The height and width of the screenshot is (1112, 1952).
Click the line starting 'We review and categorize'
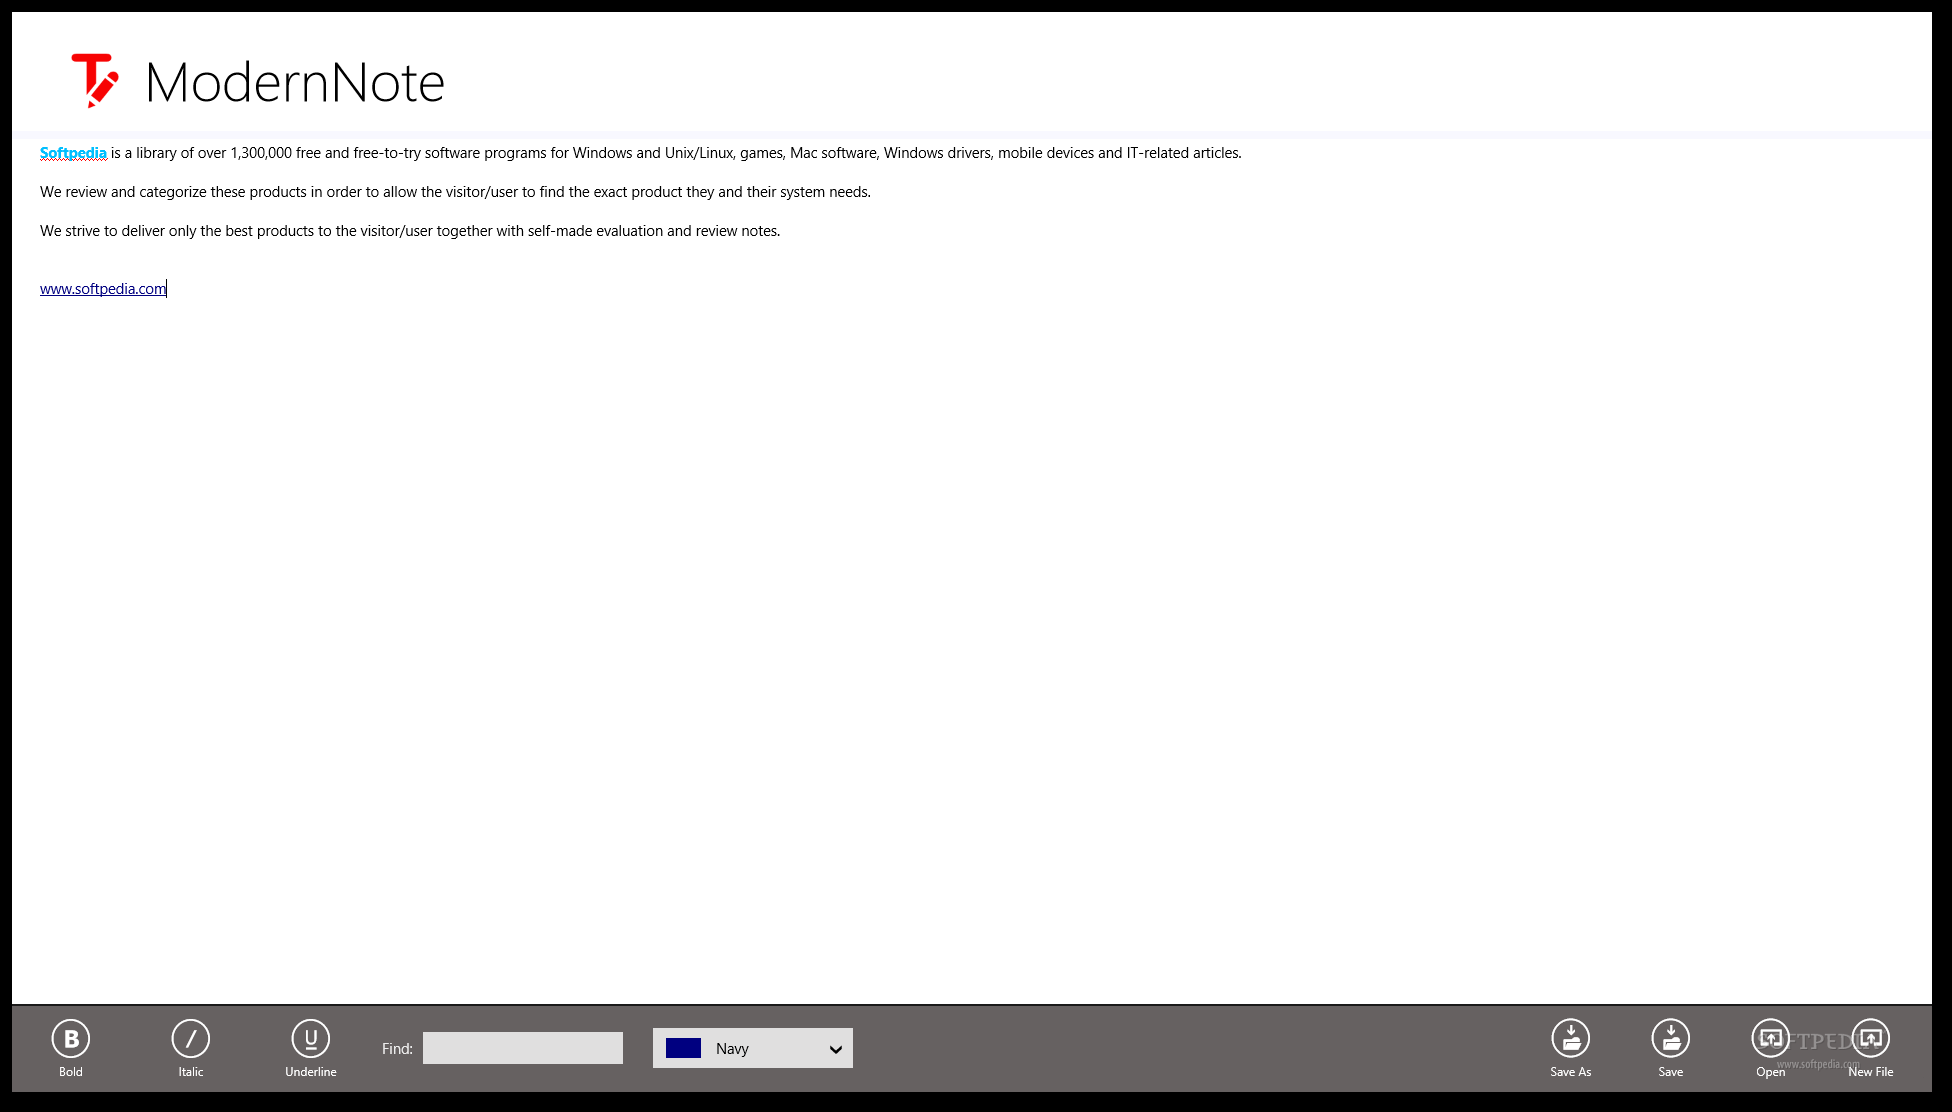click(x=455, y=192)
